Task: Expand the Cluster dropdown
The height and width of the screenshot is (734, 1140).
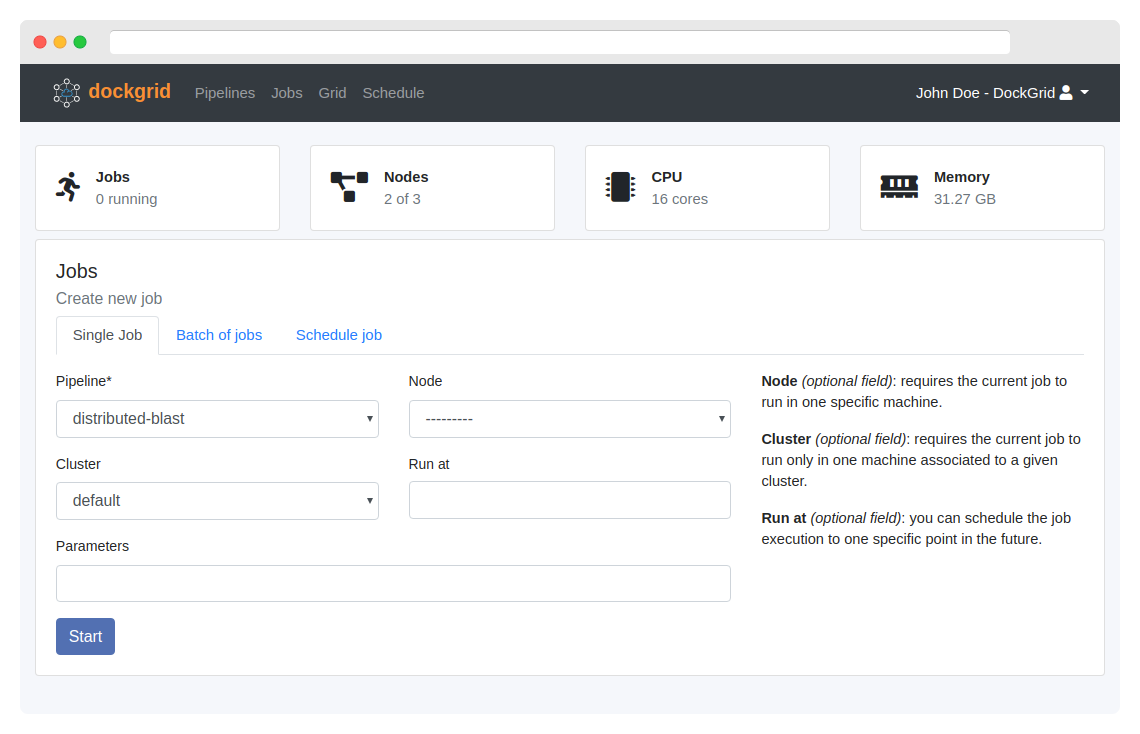Action: pos(217,501)
